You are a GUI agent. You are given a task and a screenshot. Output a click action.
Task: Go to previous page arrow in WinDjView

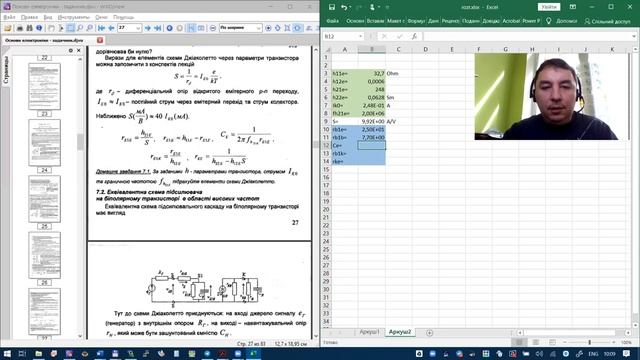111,28
